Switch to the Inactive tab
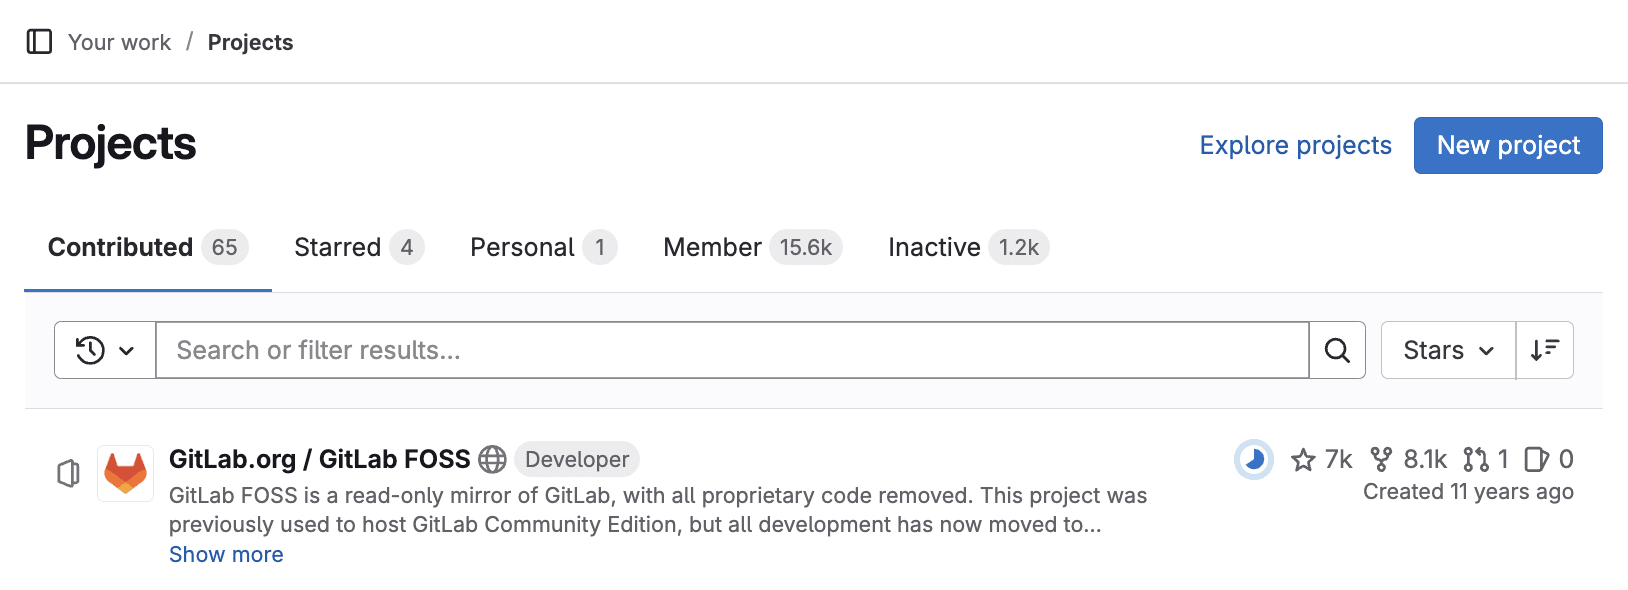The image size is (1628, 590). tap(968, 247)
